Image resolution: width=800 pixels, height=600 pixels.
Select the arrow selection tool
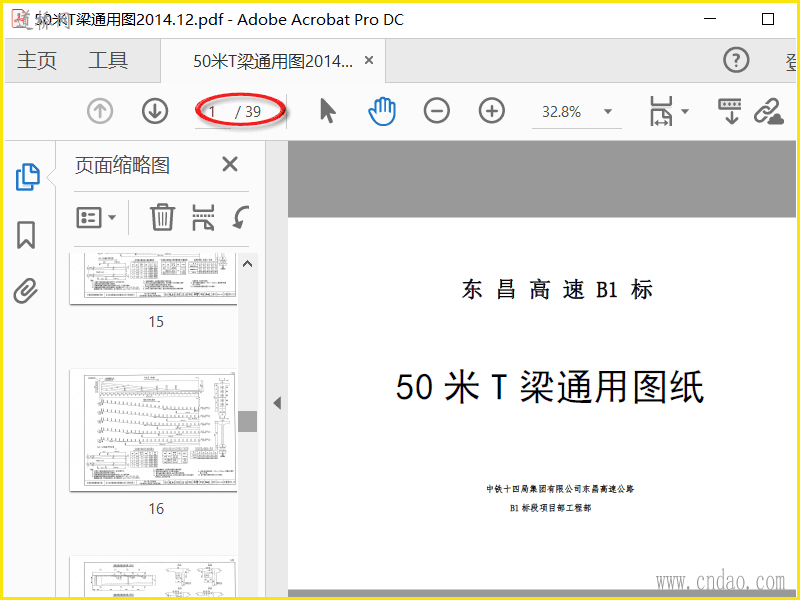[x=328, y=111]
